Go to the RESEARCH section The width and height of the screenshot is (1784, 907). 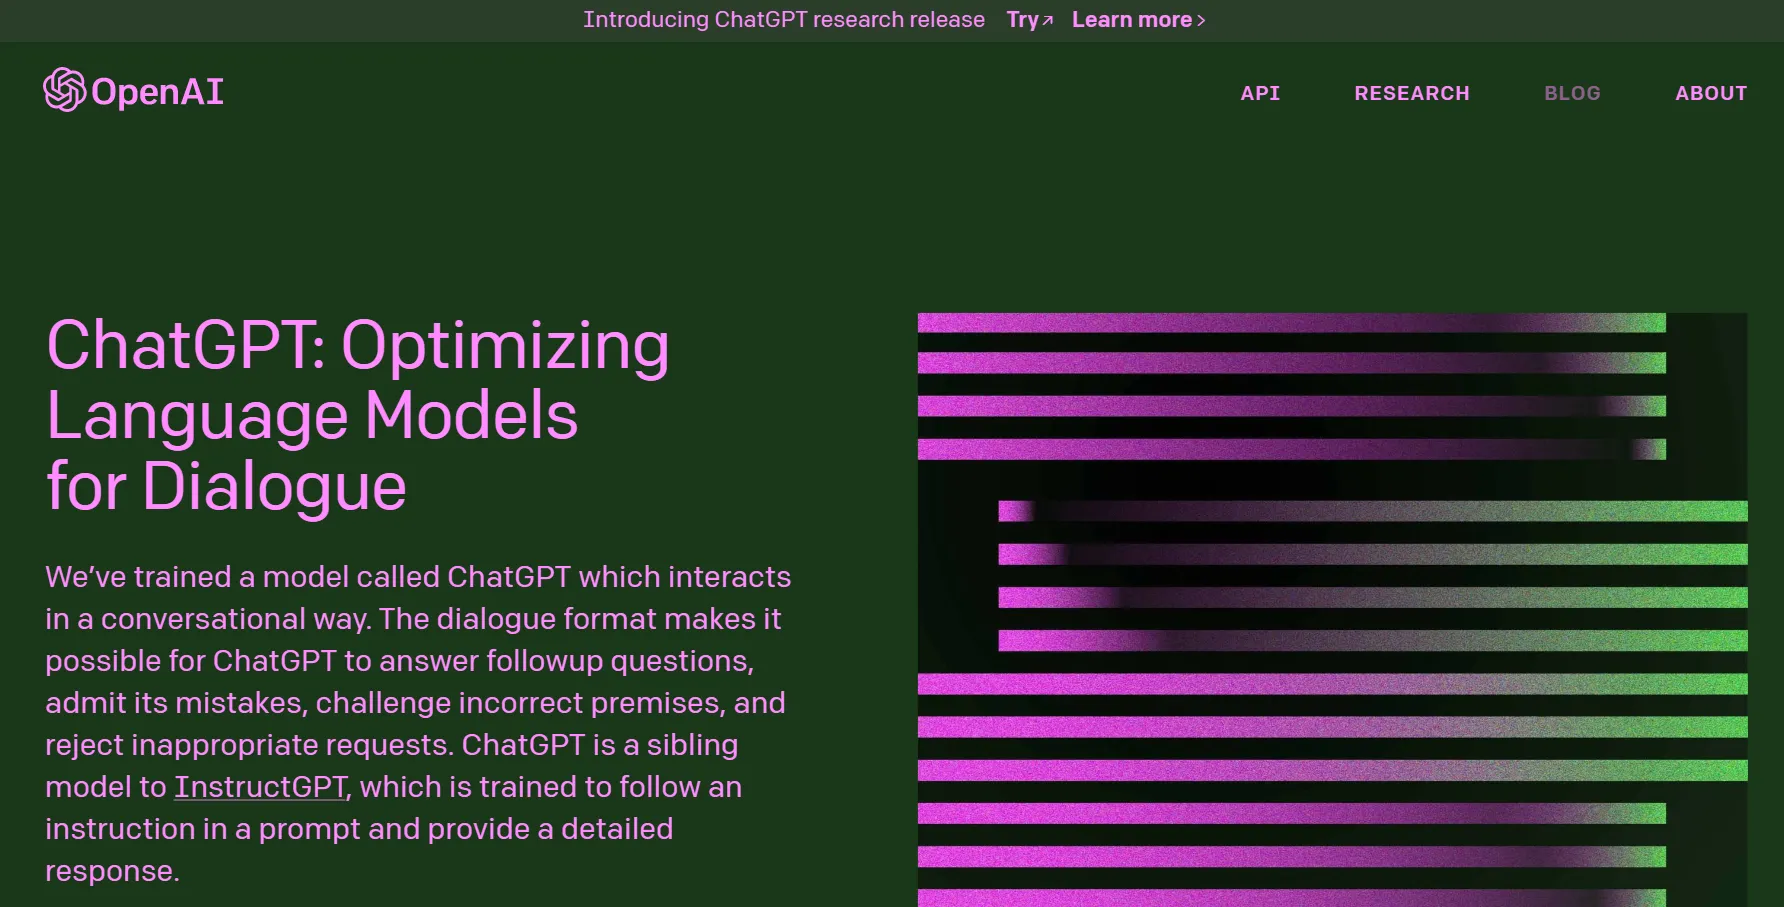pyautogui.click(x=1411, y=93)
